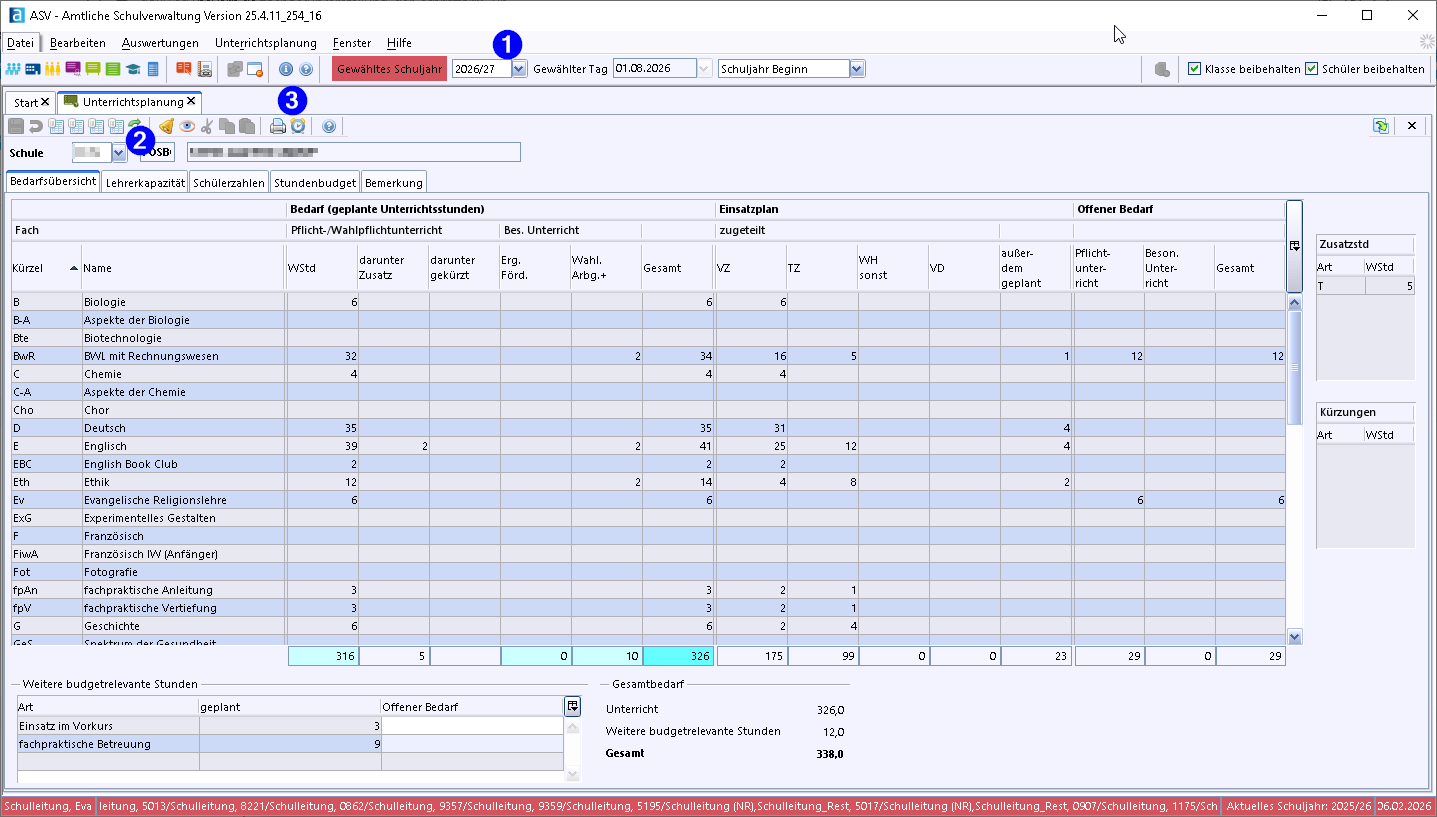Select the BWL mit Rechnungswesen row
Image resolution: width=1437 pixels, height=817 pixels.
tap(150, 356)
